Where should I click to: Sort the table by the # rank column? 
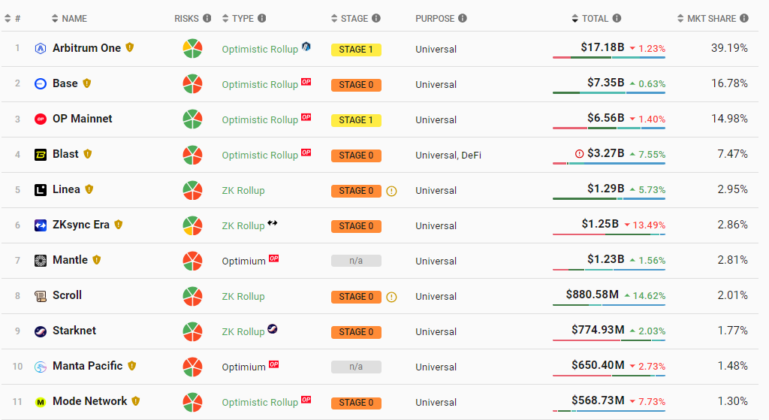(18, 18)
